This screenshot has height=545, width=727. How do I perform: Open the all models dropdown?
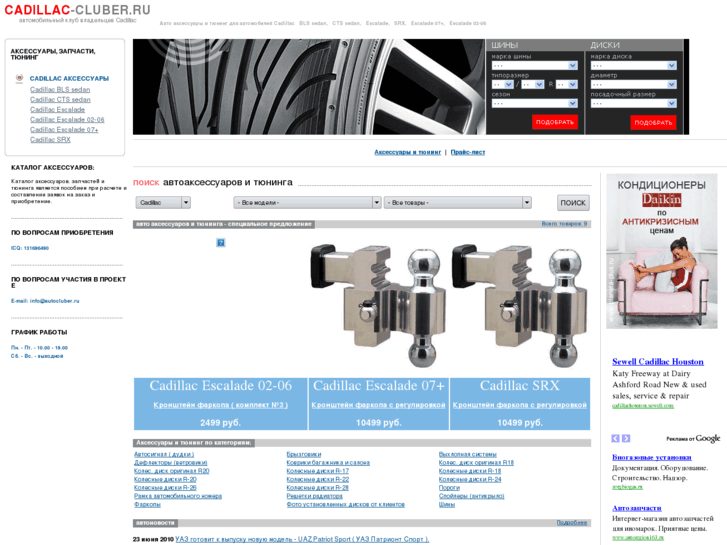point(307,203)
